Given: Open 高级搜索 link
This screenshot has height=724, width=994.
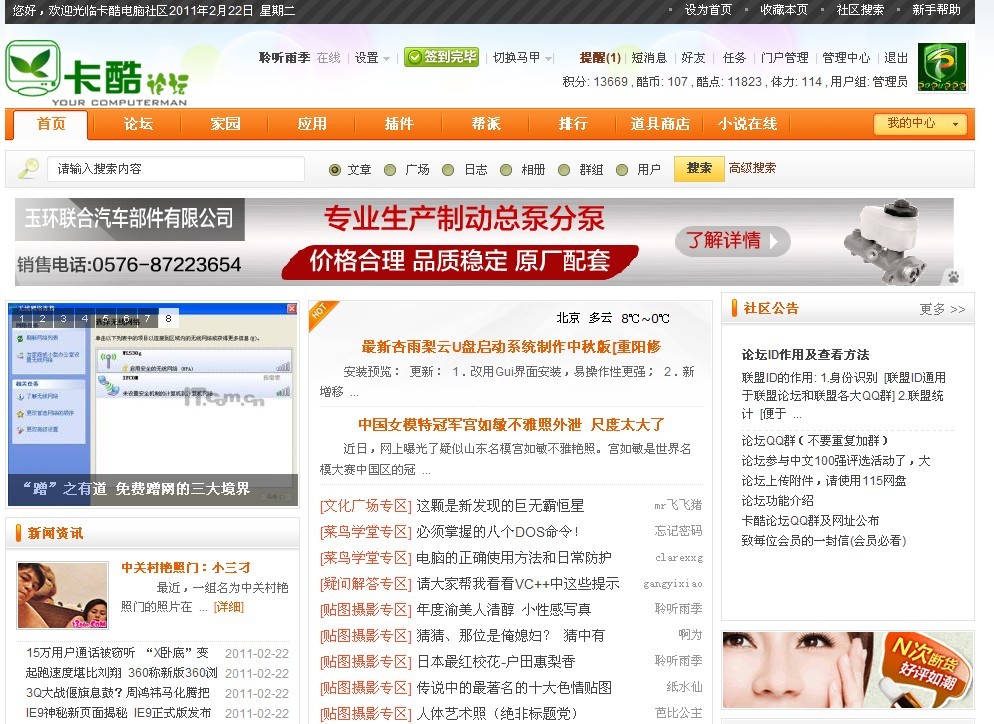Looking at the screenshot, I should click(752, 168).
